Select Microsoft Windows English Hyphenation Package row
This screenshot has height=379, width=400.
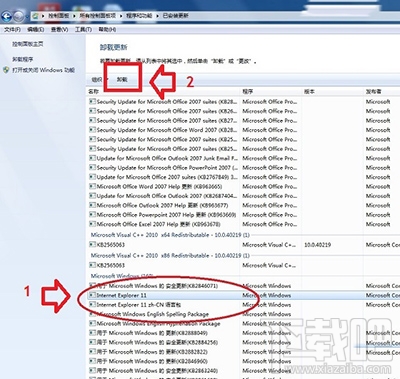click(243, 323)
